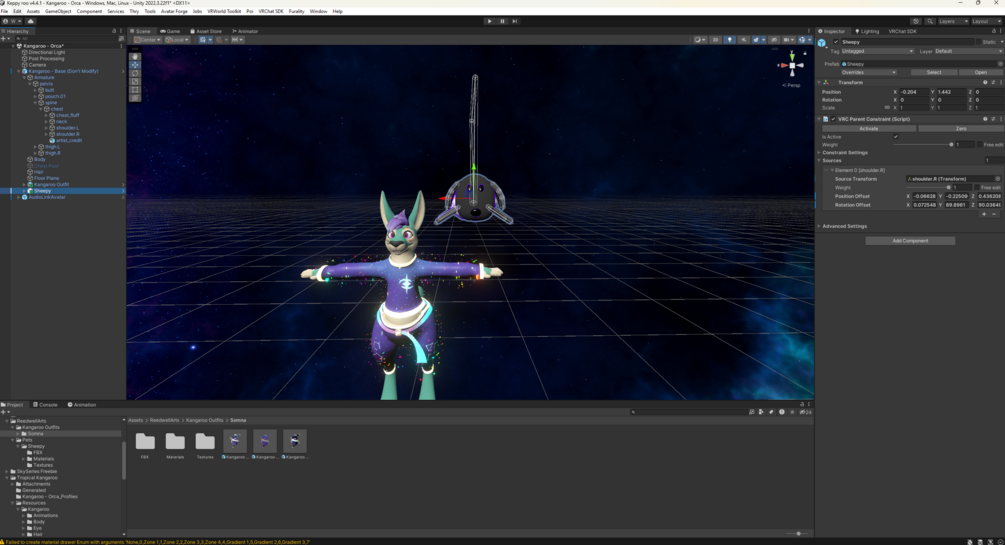Open the prefab Overrides dropdown

[x=868, y=72]
